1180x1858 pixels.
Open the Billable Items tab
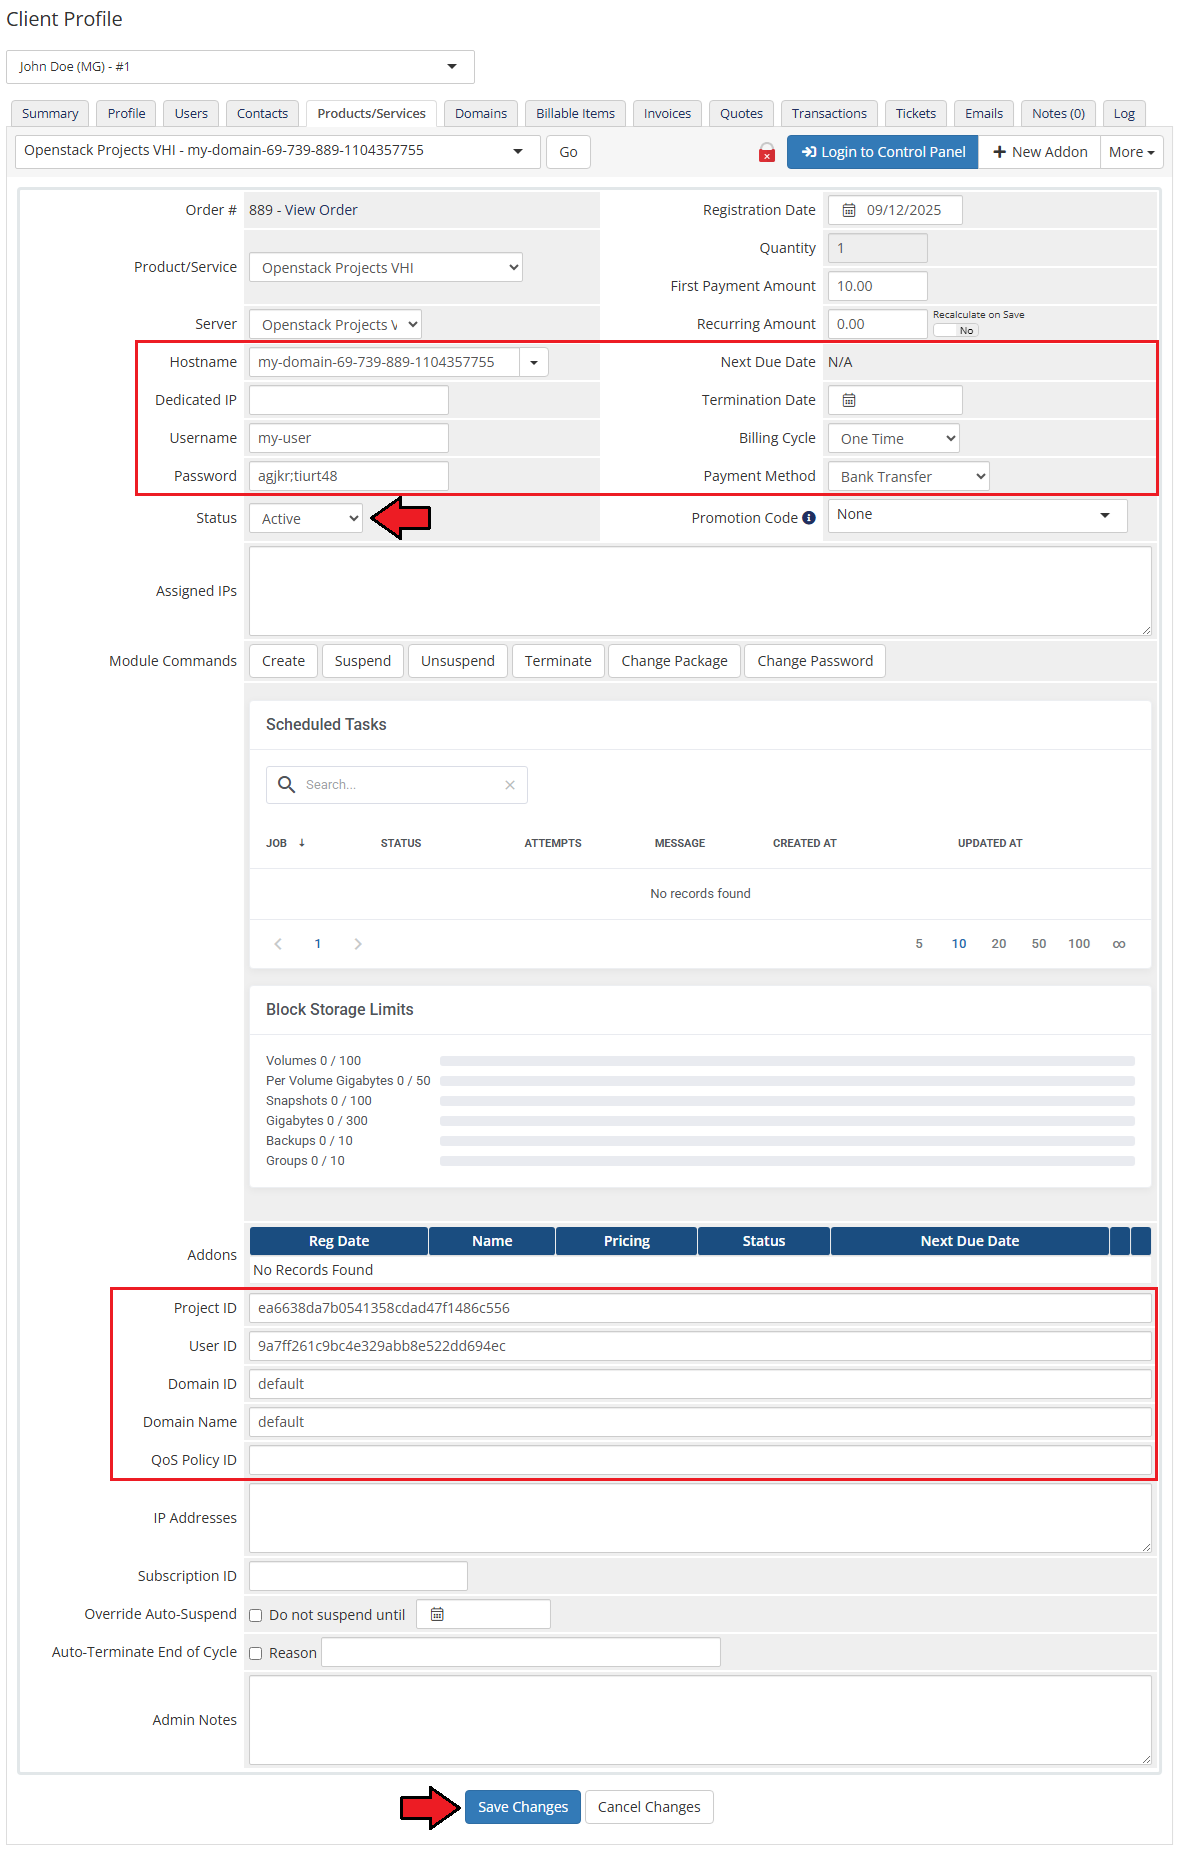[575, 114]
